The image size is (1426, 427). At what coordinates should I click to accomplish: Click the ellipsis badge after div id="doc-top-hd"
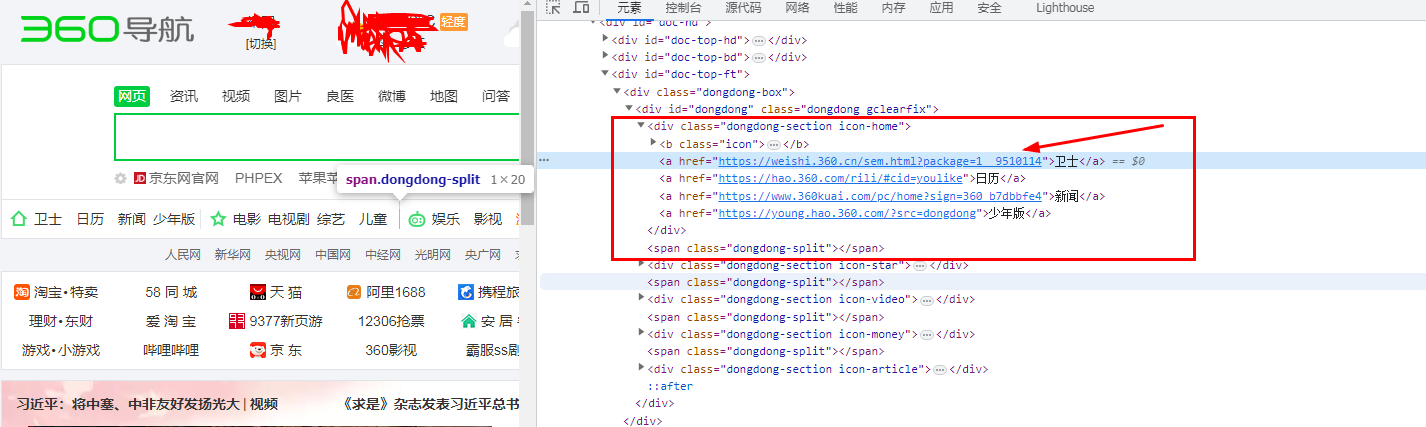759,41
